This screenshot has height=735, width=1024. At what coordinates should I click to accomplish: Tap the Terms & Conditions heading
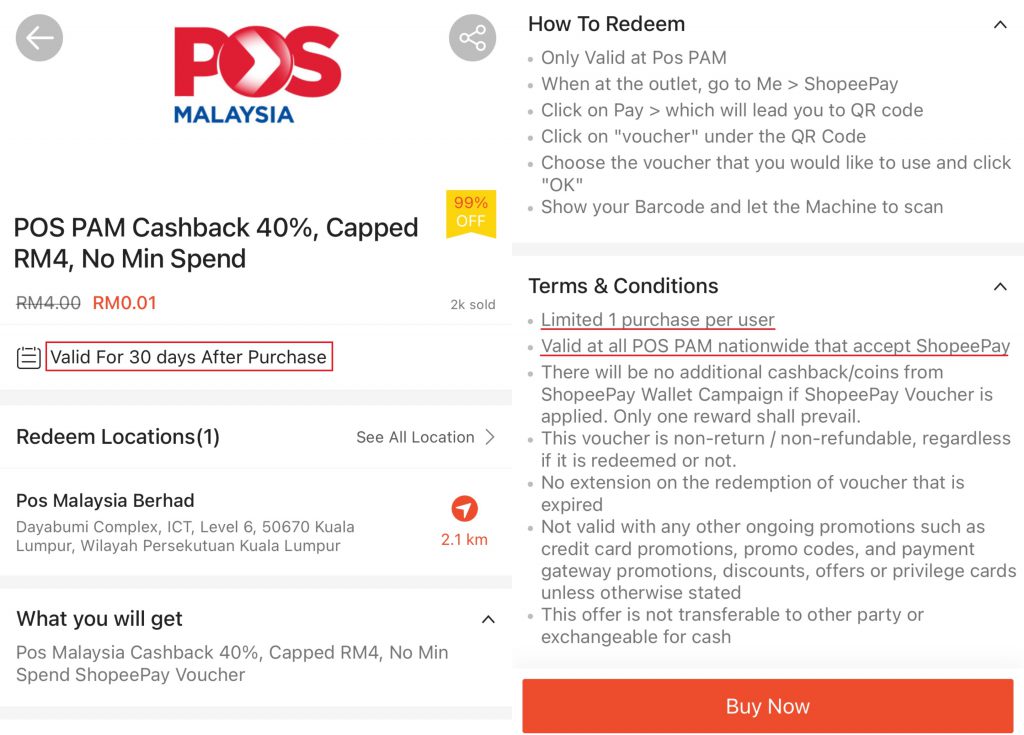pyautogui.click(x=623, y=286)
